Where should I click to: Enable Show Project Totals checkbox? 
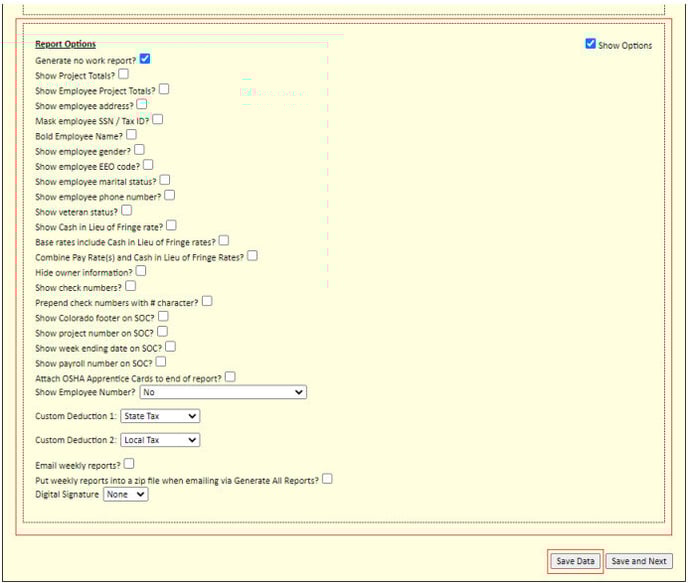pos(124,74)
